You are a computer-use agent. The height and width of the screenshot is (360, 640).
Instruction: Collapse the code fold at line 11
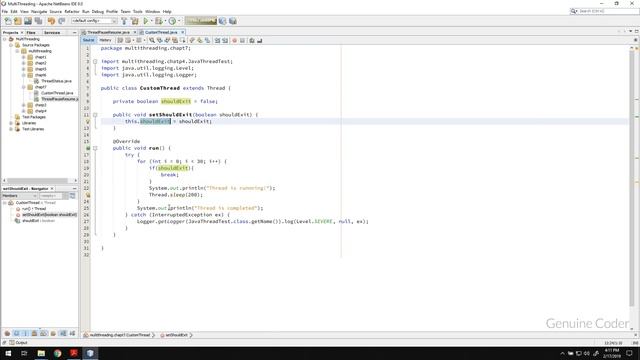95,115
